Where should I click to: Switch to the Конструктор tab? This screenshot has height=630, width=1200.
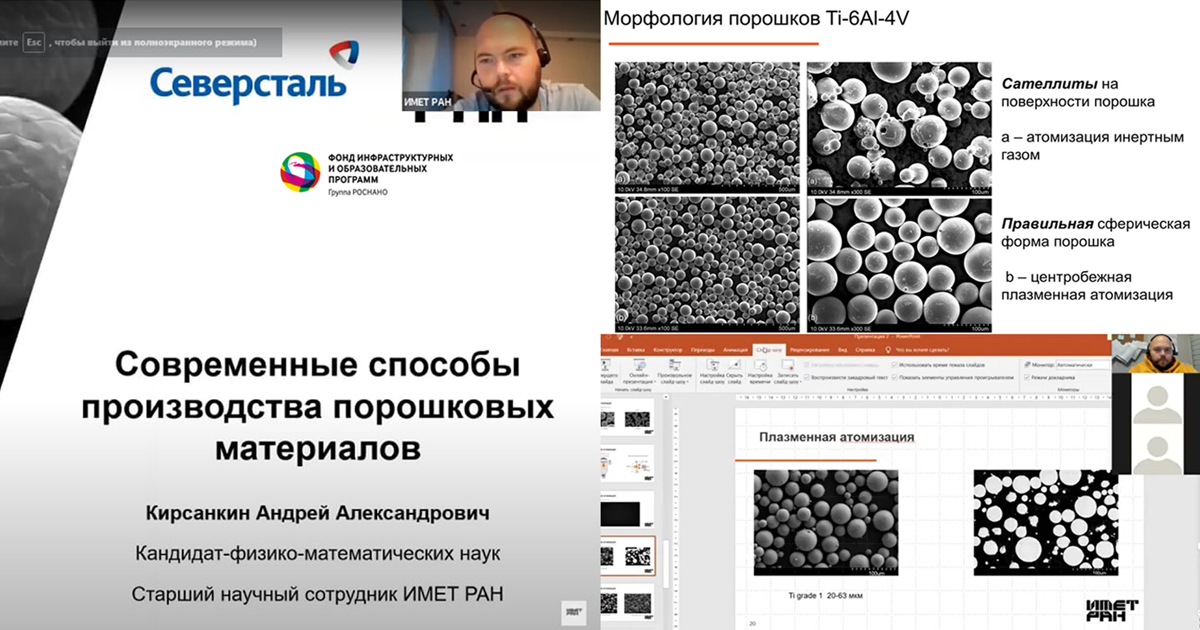coord(666,350)
